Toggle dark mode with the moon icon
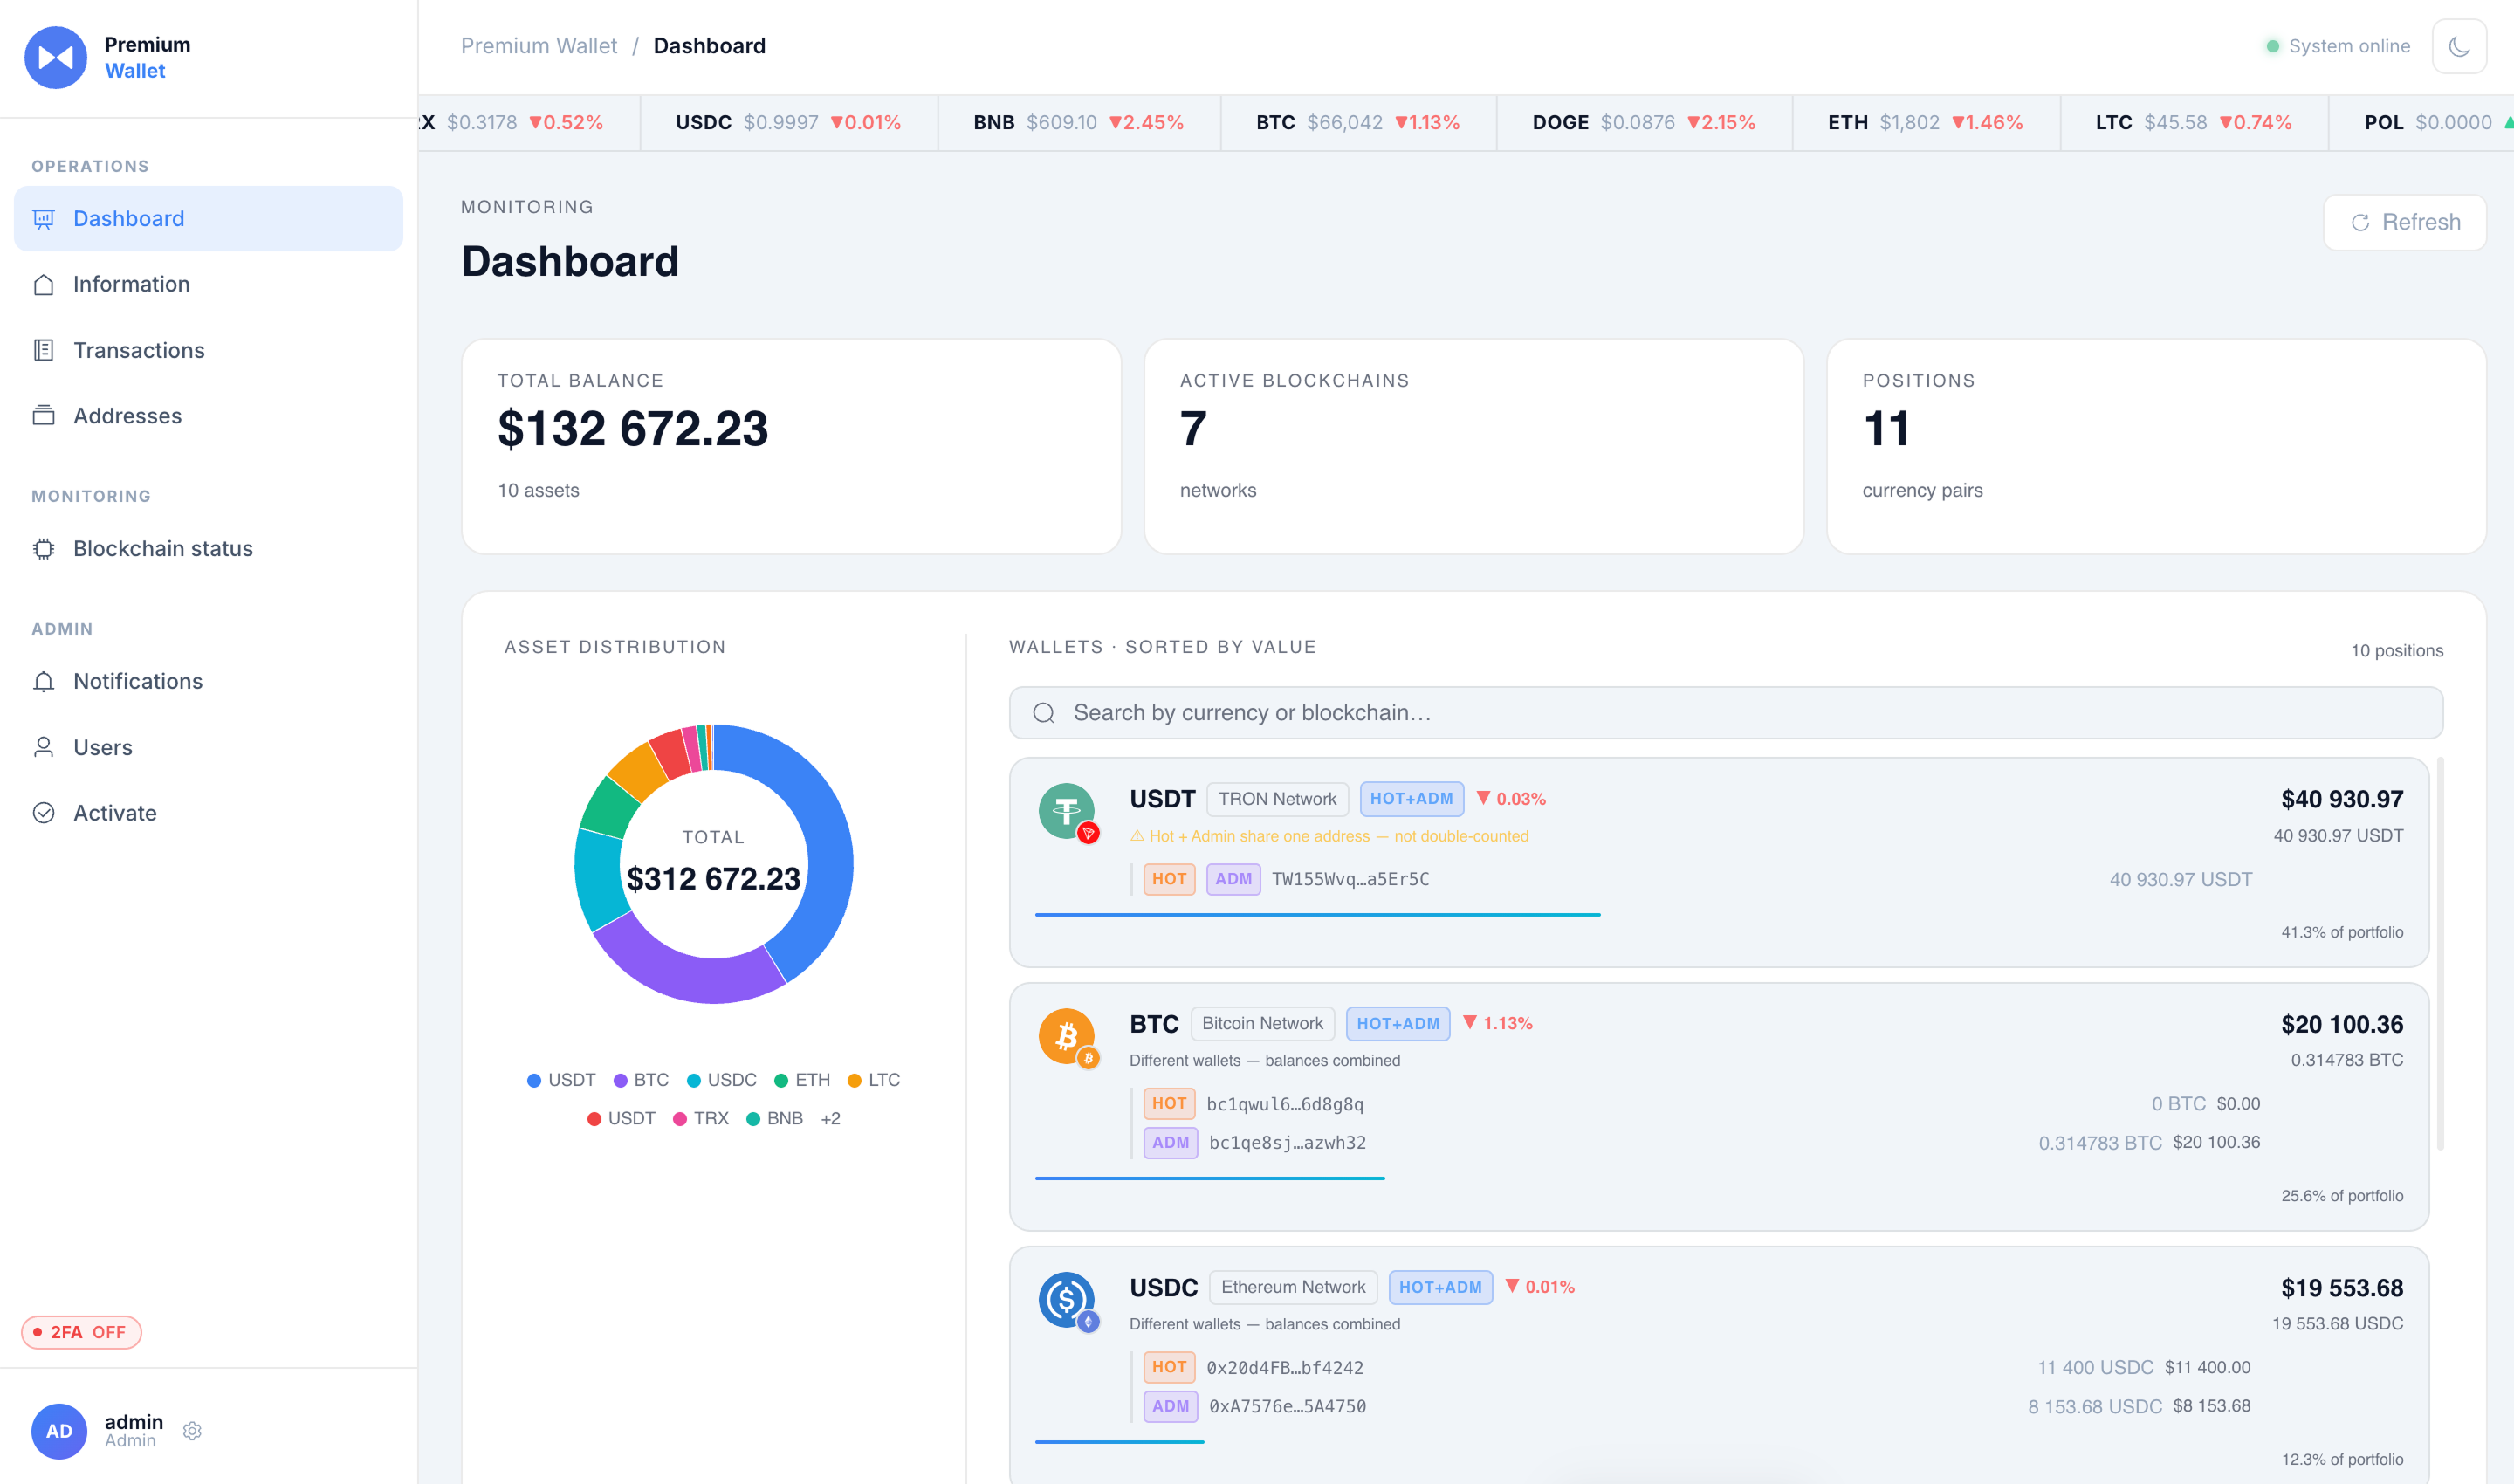 click(x=2459, y=46)
